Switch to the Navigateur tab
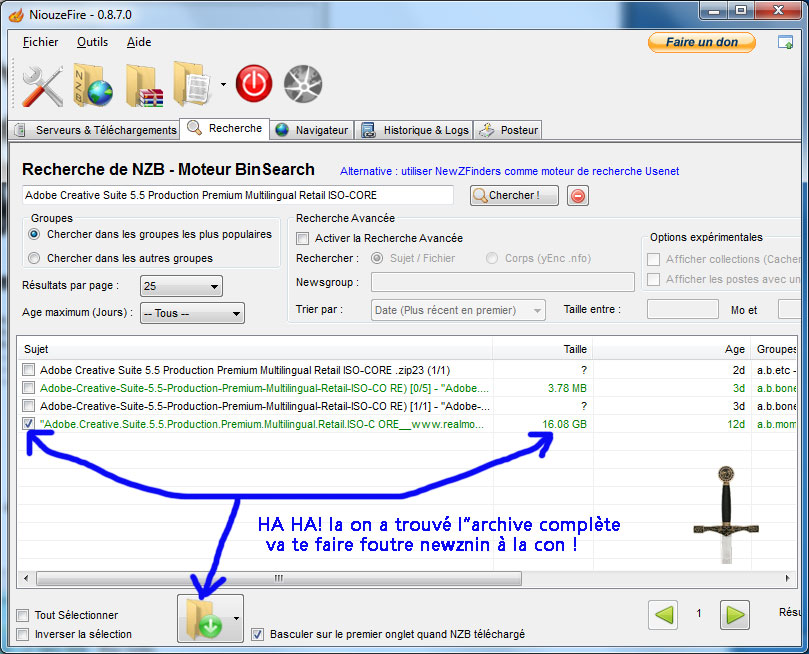 pos(312,130)
